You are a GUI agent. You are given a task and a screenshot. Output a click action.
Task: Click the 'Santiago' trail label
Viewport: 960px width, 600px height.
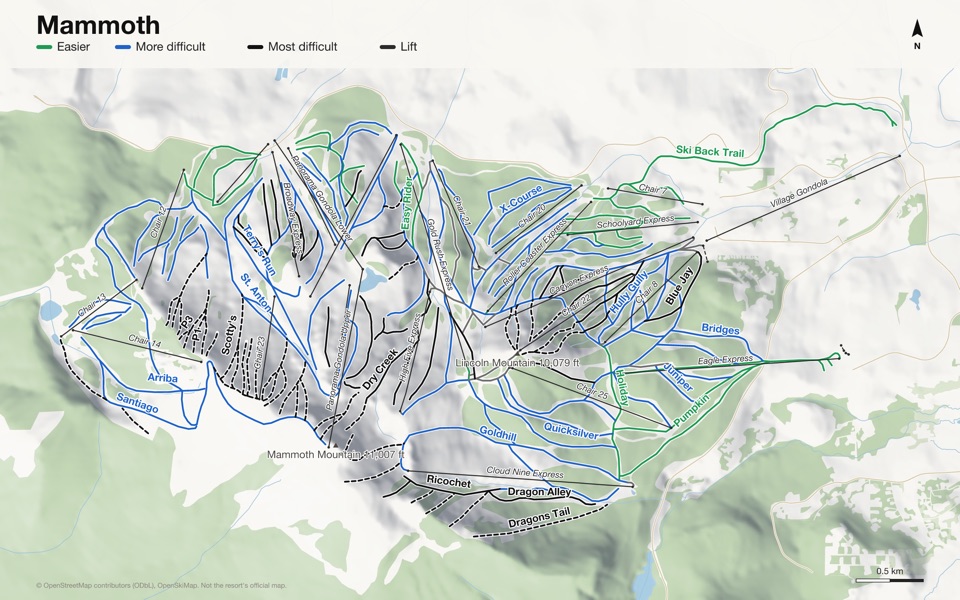point(138,403)
